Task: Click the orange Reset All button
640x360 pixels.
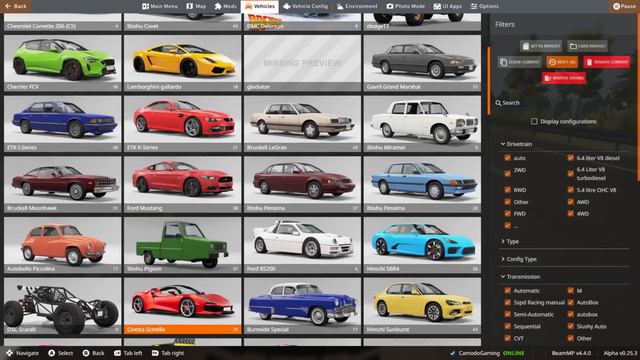Action: tap(562, 62)
